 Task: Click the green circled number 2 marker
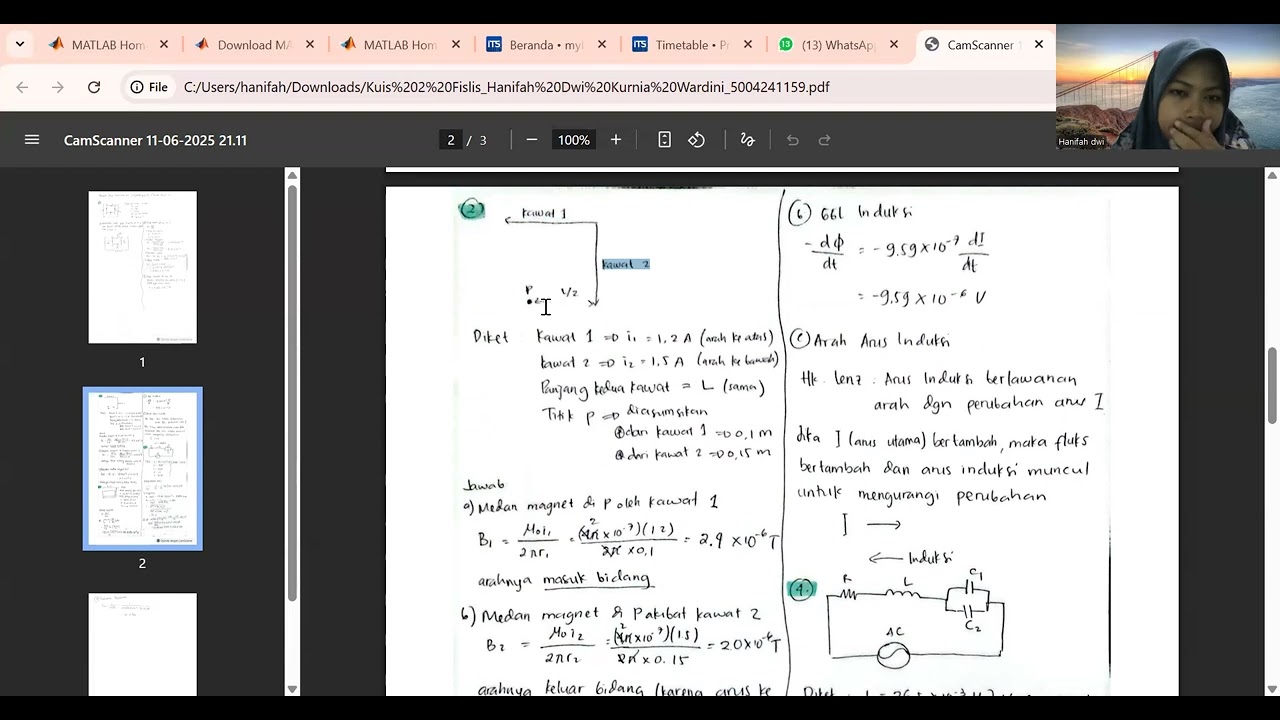[472, 209]
